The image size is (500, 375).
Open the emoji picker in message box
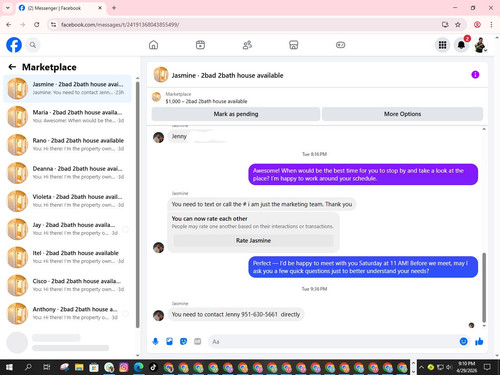pyautogui.click(x=463, y=341)
